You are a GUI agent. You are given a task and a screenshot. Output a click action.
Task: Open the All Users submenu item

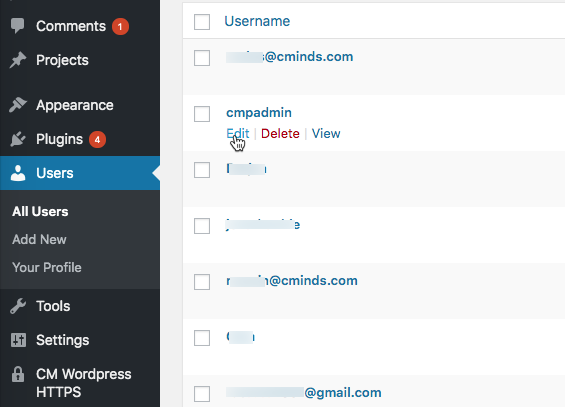click(x=40, y=211)
